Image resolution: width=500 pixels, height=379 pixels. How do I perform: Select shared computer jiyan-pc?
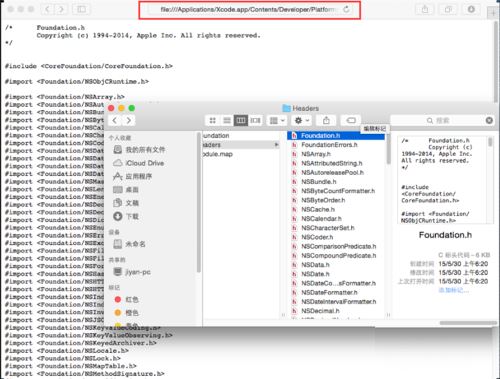[x=132, y=272]
